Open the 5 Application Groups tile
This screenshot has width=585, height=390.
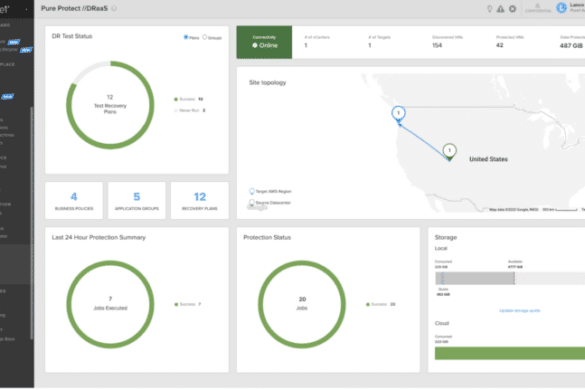(137, 200)
